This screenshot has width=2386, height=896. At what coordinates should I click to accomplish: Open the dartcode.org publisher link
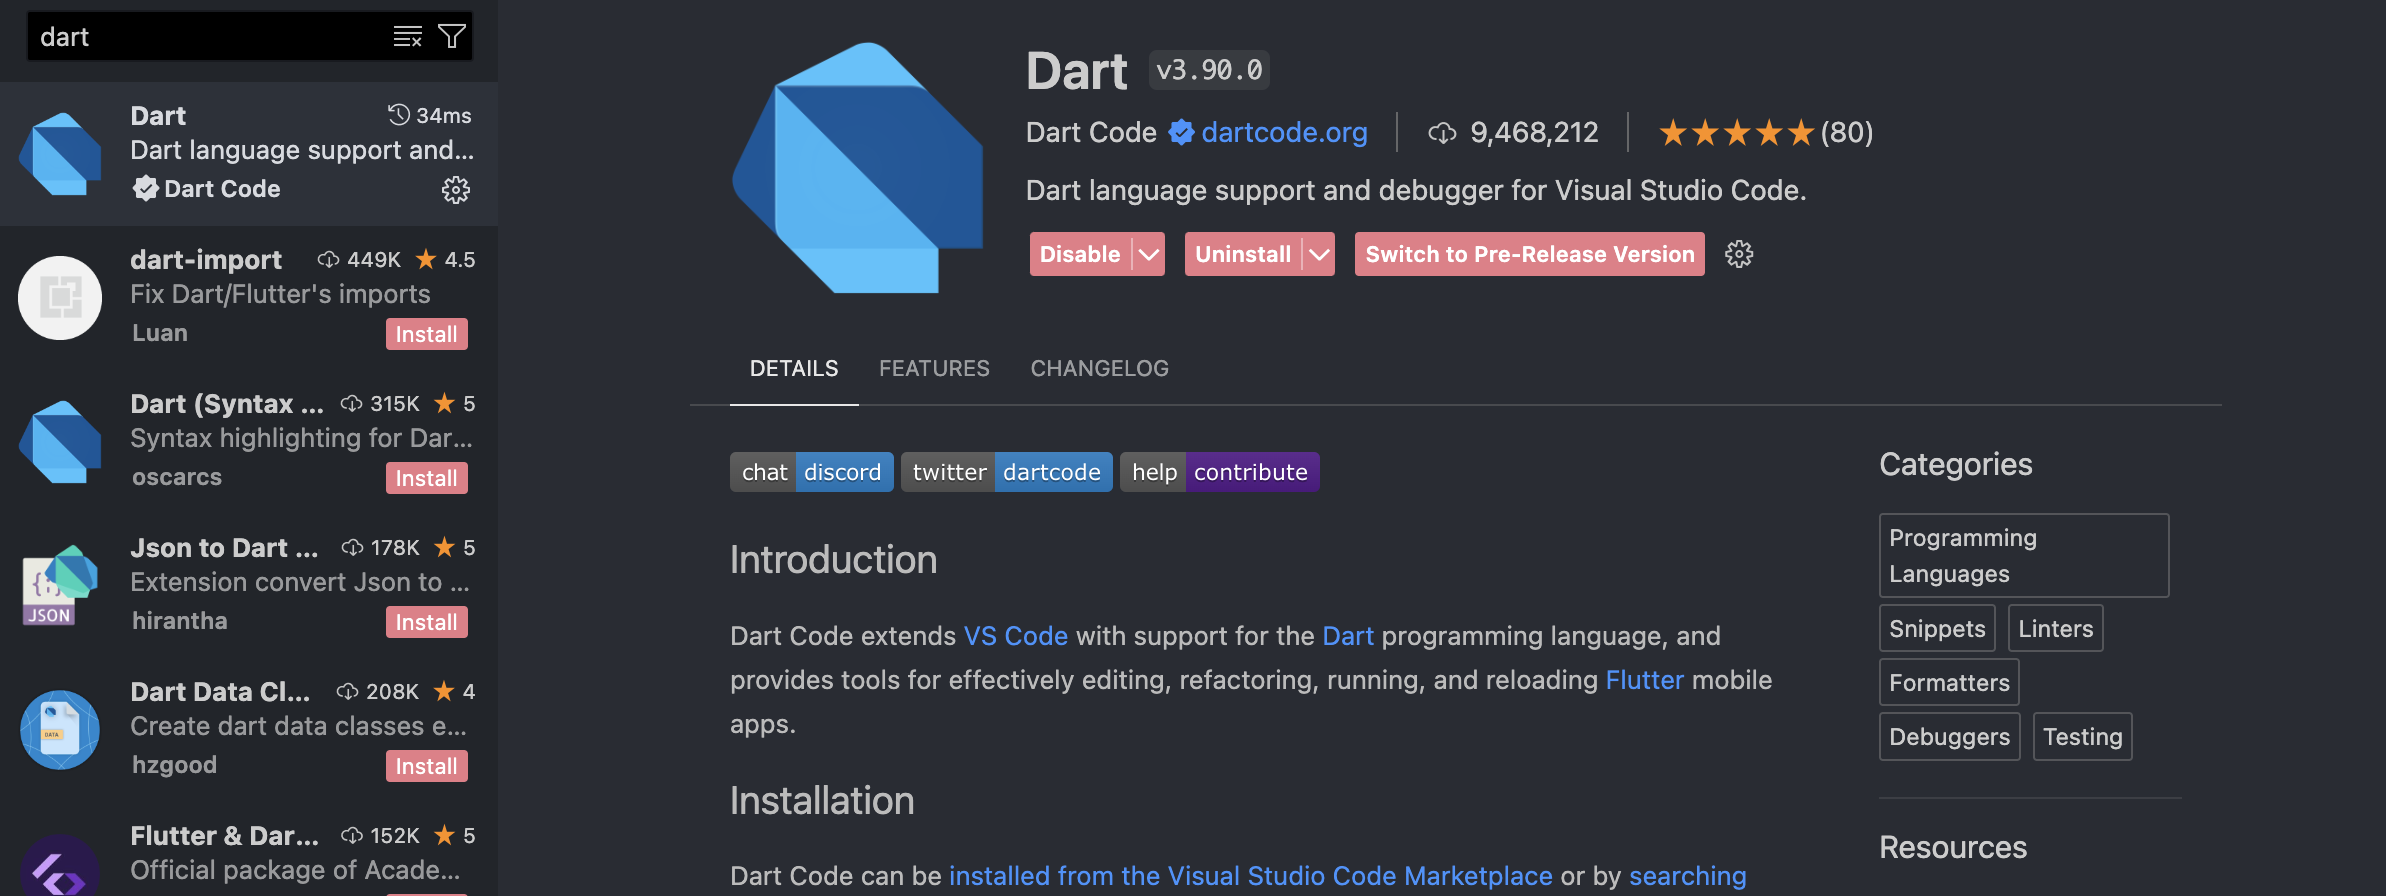pos(1284,132)
